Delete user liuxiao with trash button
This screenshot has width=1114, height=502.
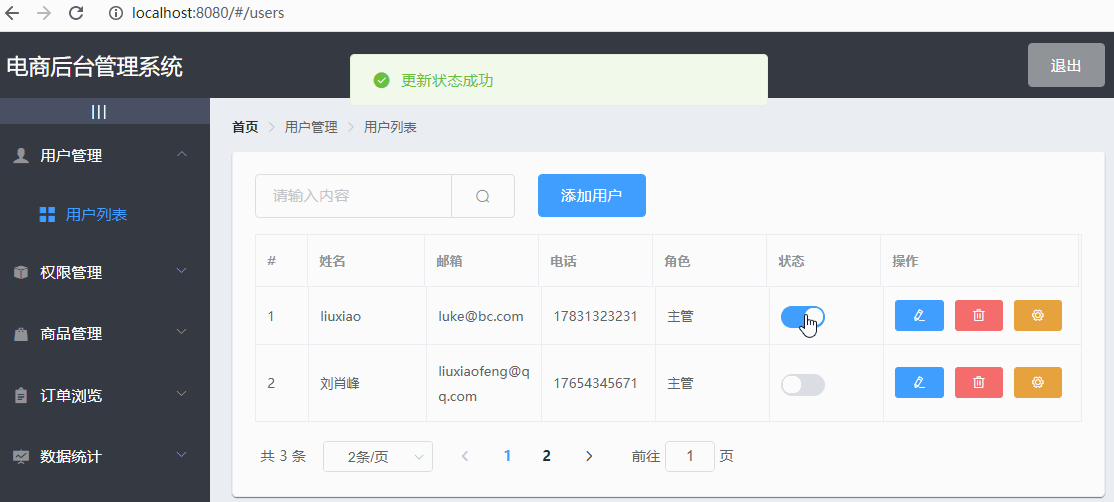click(979, 315)
